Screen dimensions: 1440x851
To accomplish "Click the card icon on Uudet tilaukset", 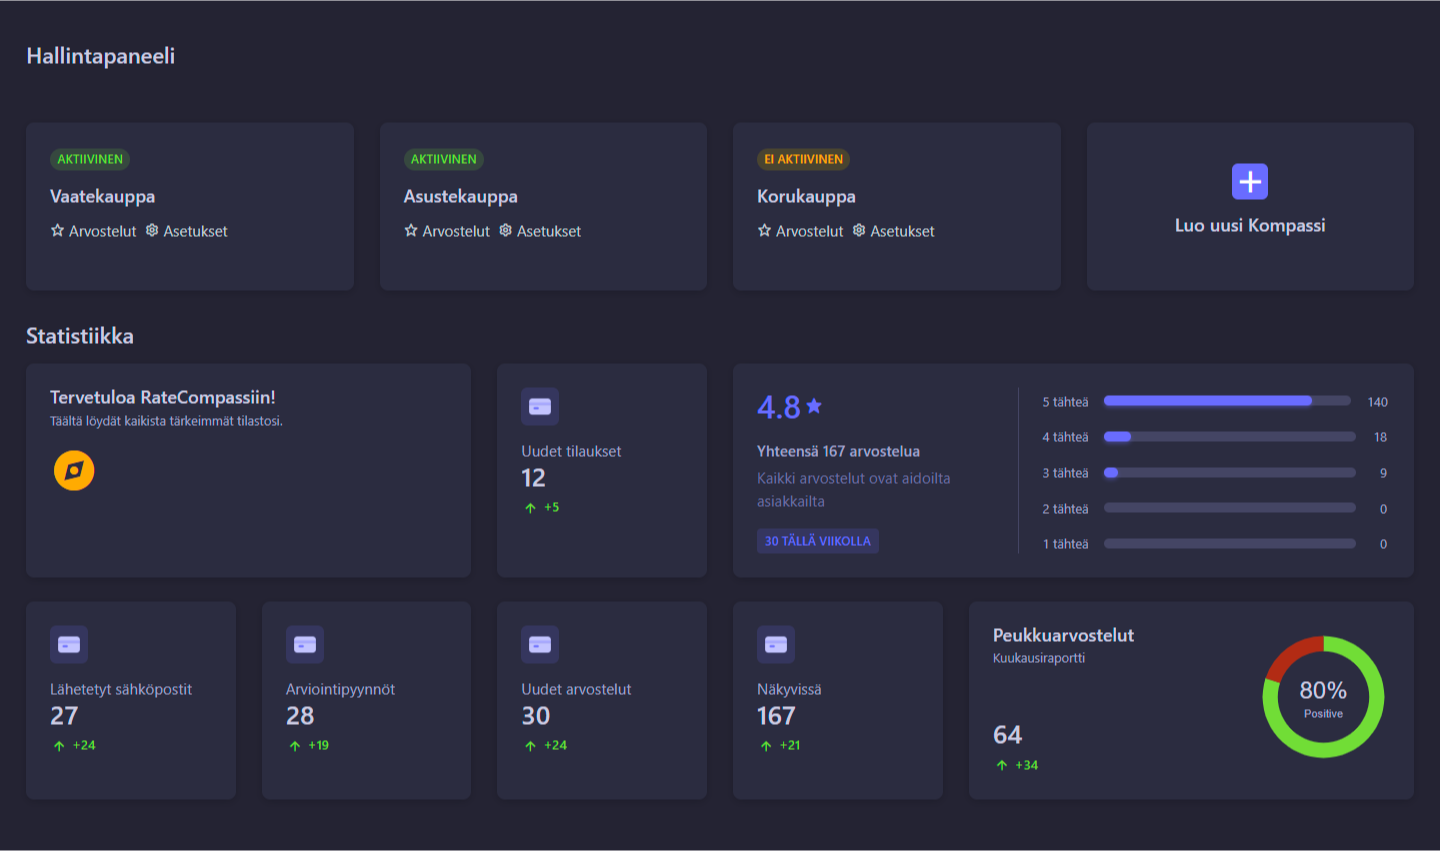I will tap(540, 407).
